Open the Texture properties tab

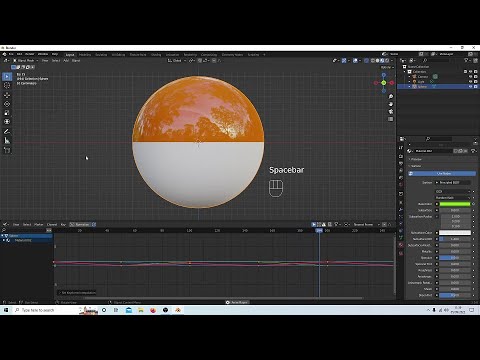point(401,253)
